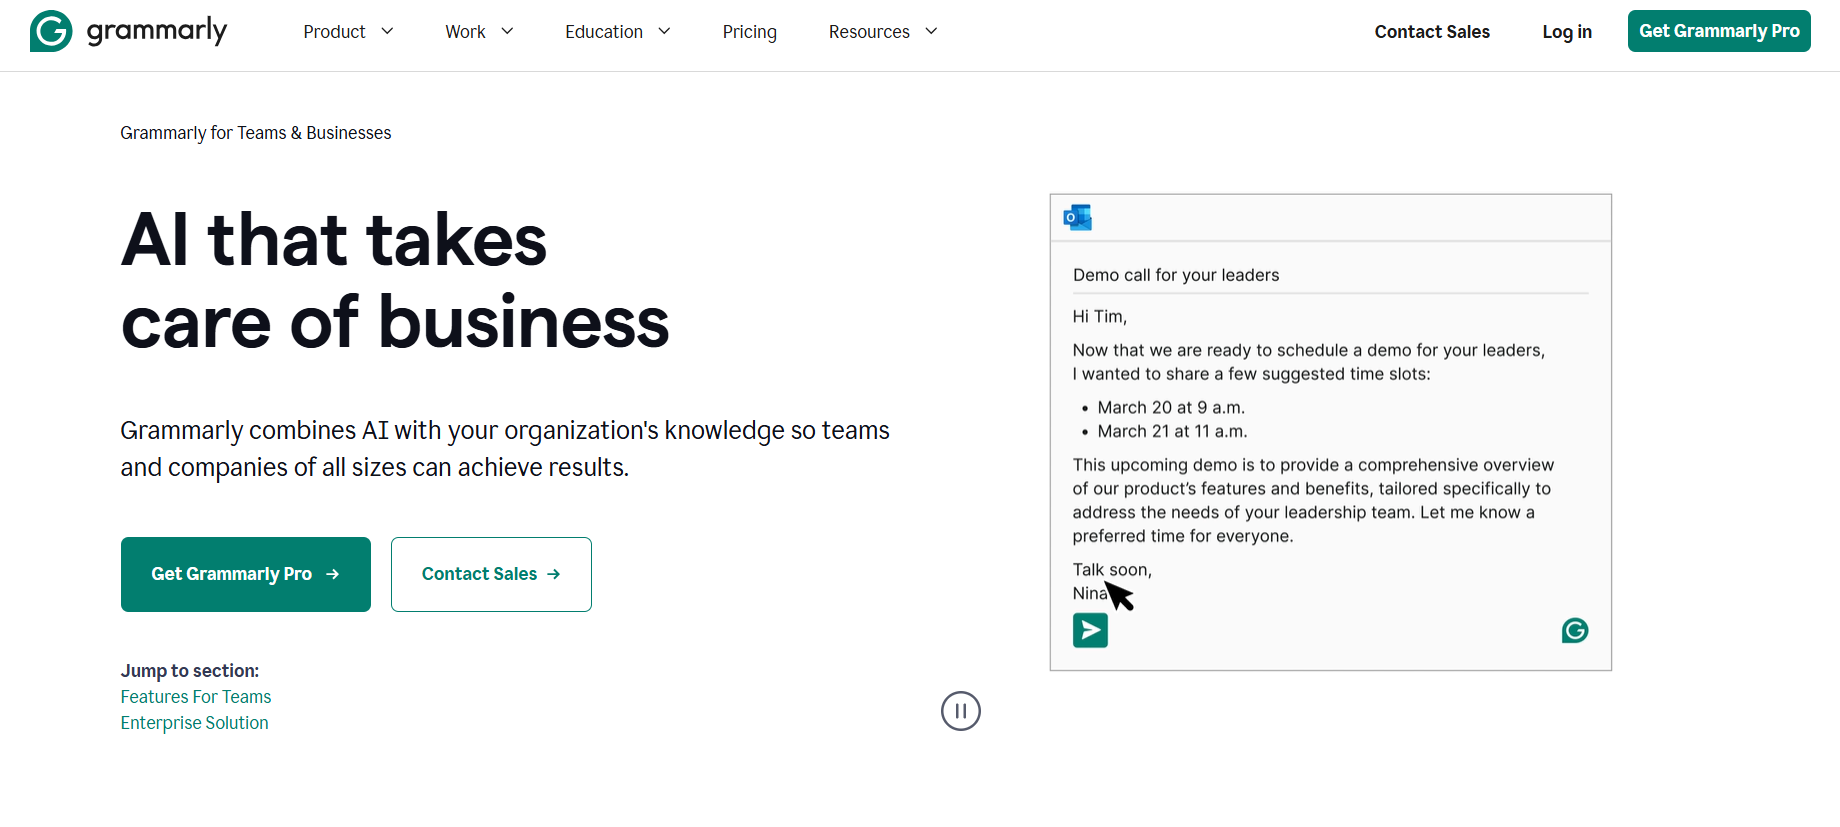Expand the Education navigation menu

click(618, 32)
